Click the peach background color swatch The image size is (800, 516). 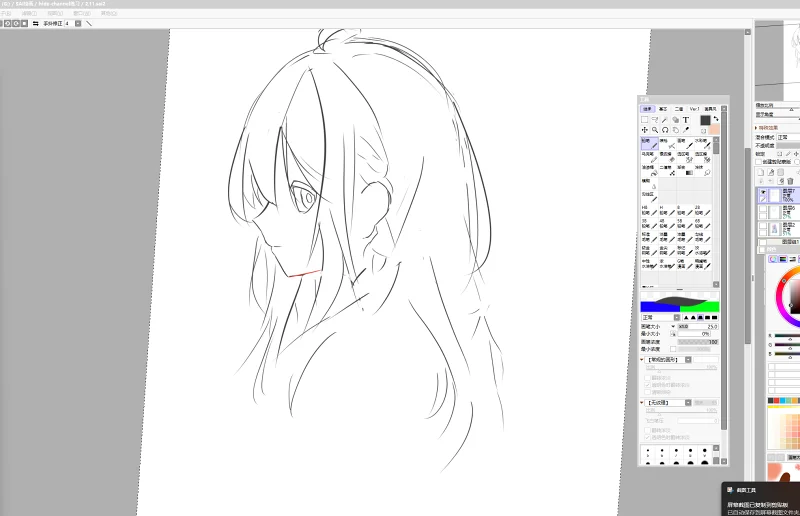pos(714,130)
